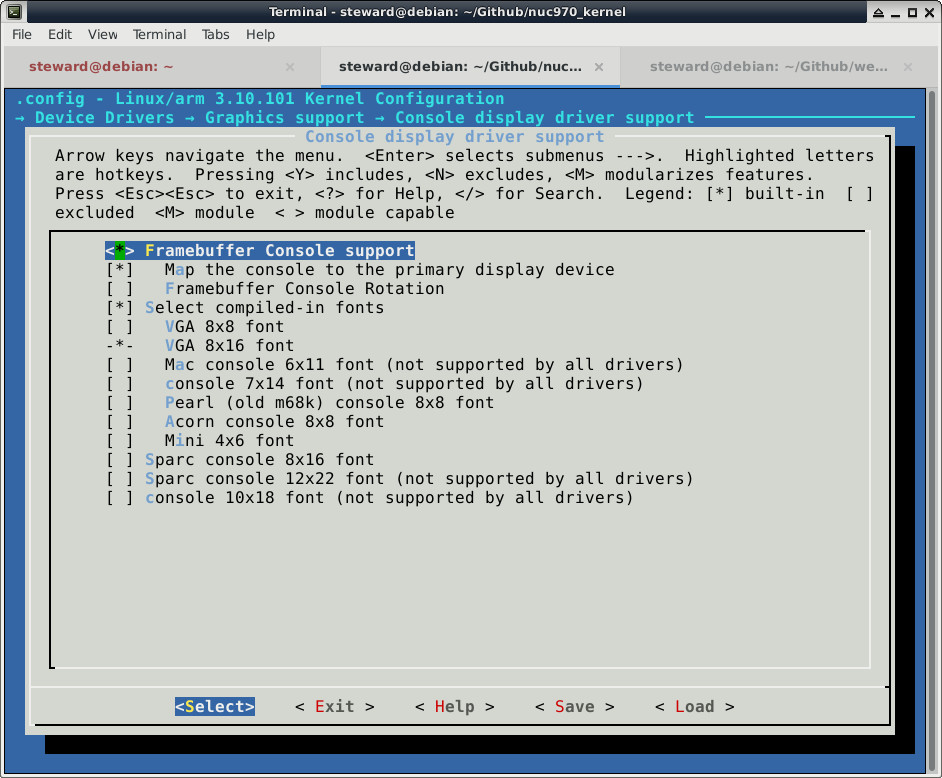Open the Edit menu
The image size is (942, 778).
coord(59,34)
